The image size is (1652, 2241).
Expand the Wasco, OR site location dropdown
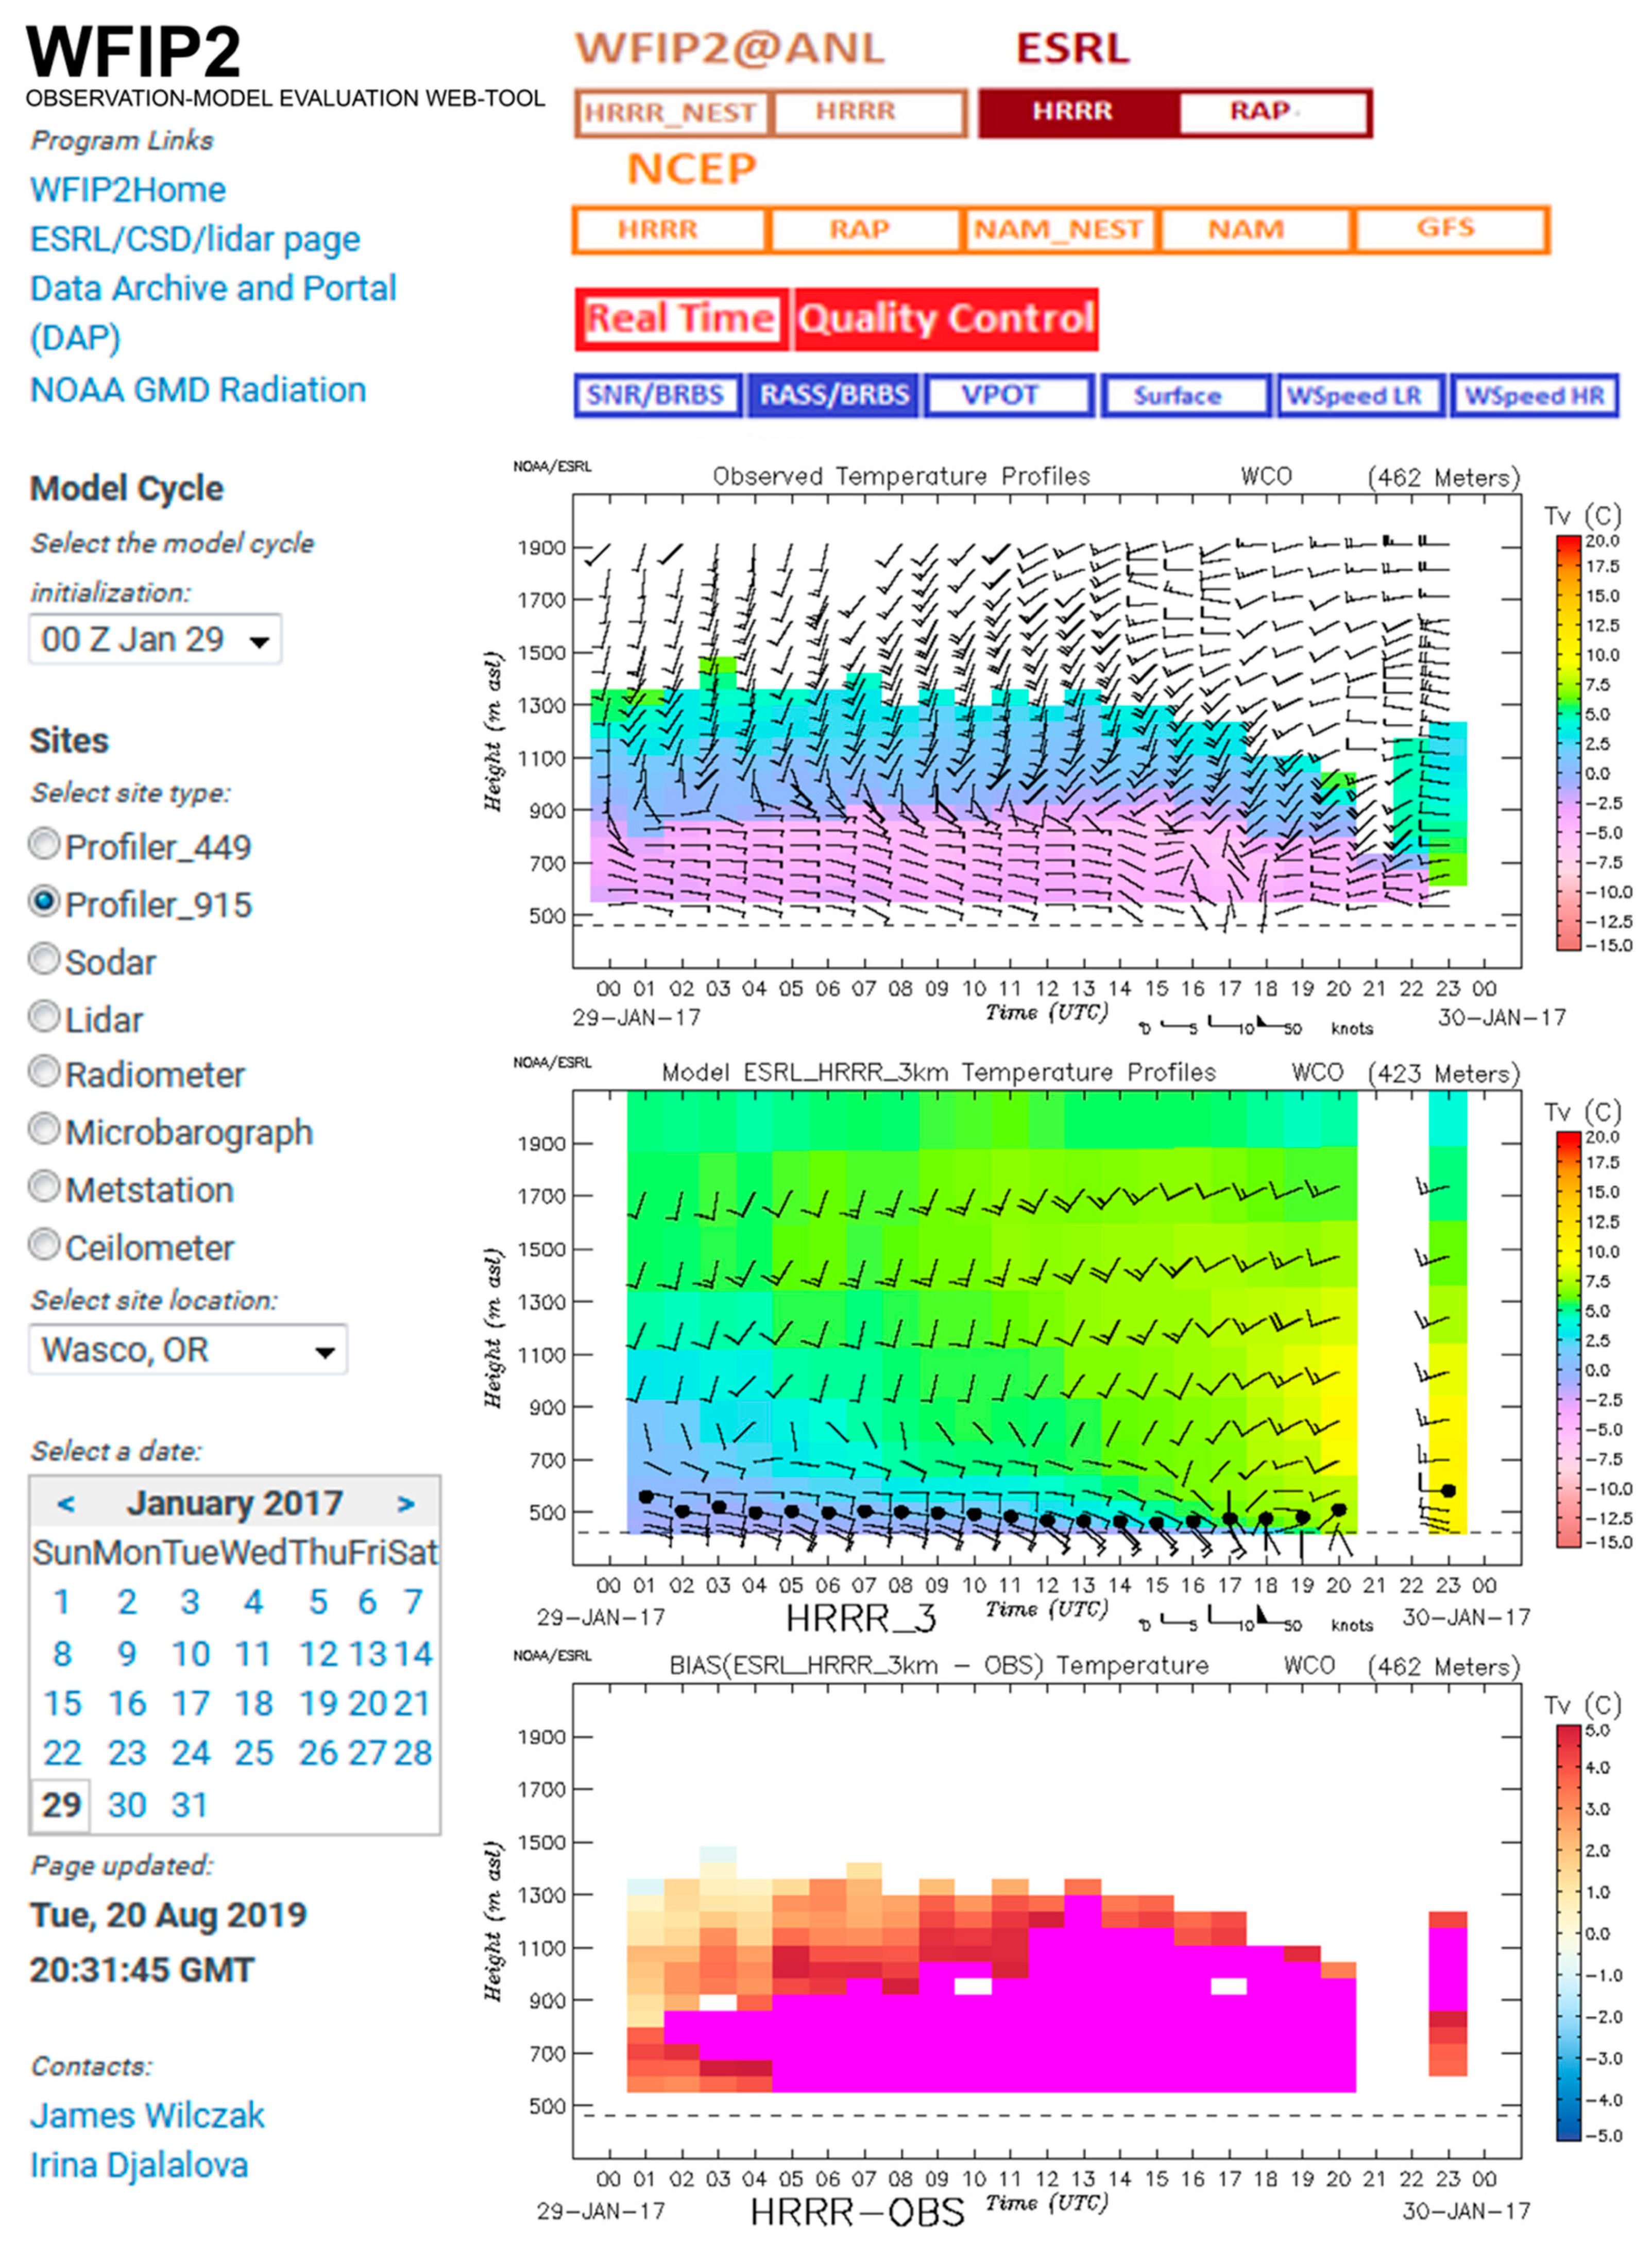(x=188, y=1350)
